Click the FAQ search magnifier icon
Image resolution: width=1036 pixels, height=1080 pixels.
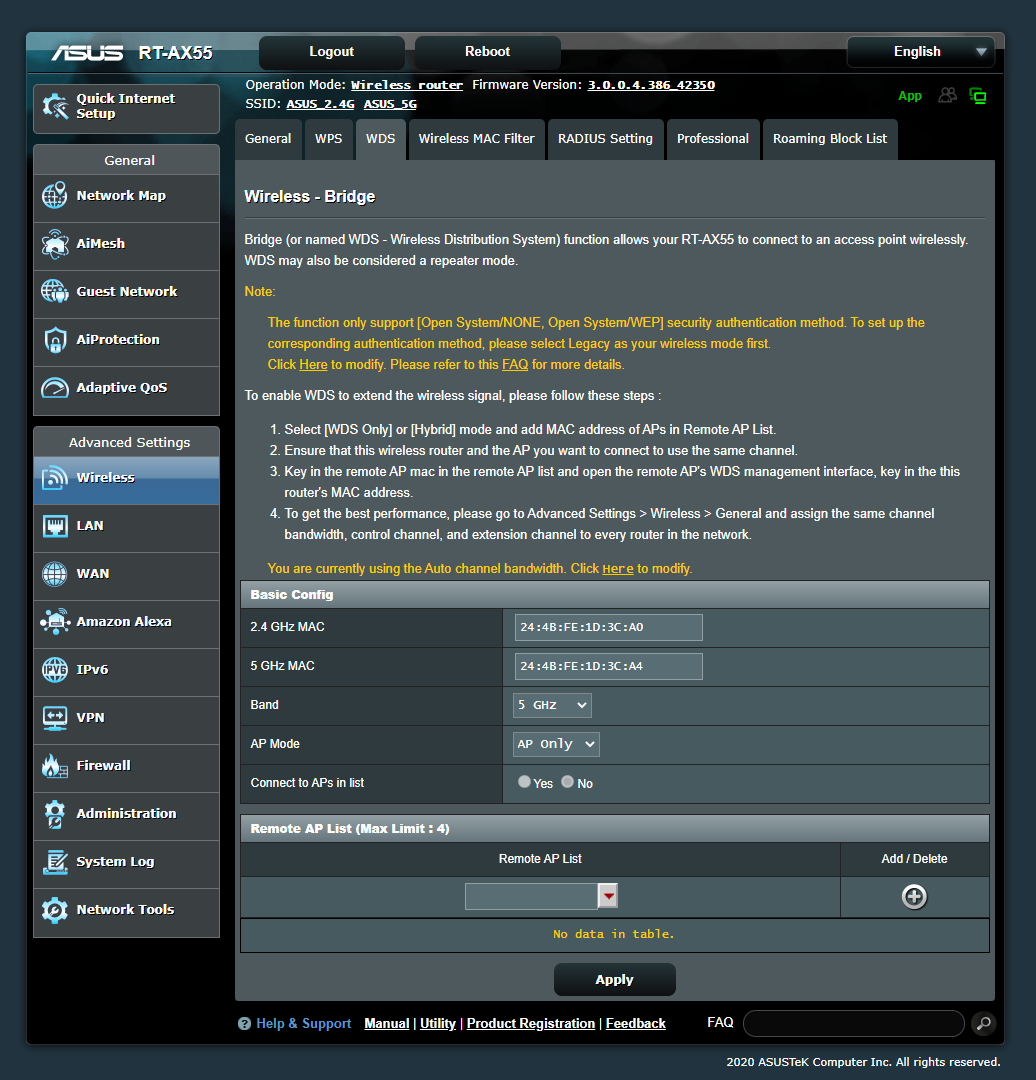(x=984, y=1024)
